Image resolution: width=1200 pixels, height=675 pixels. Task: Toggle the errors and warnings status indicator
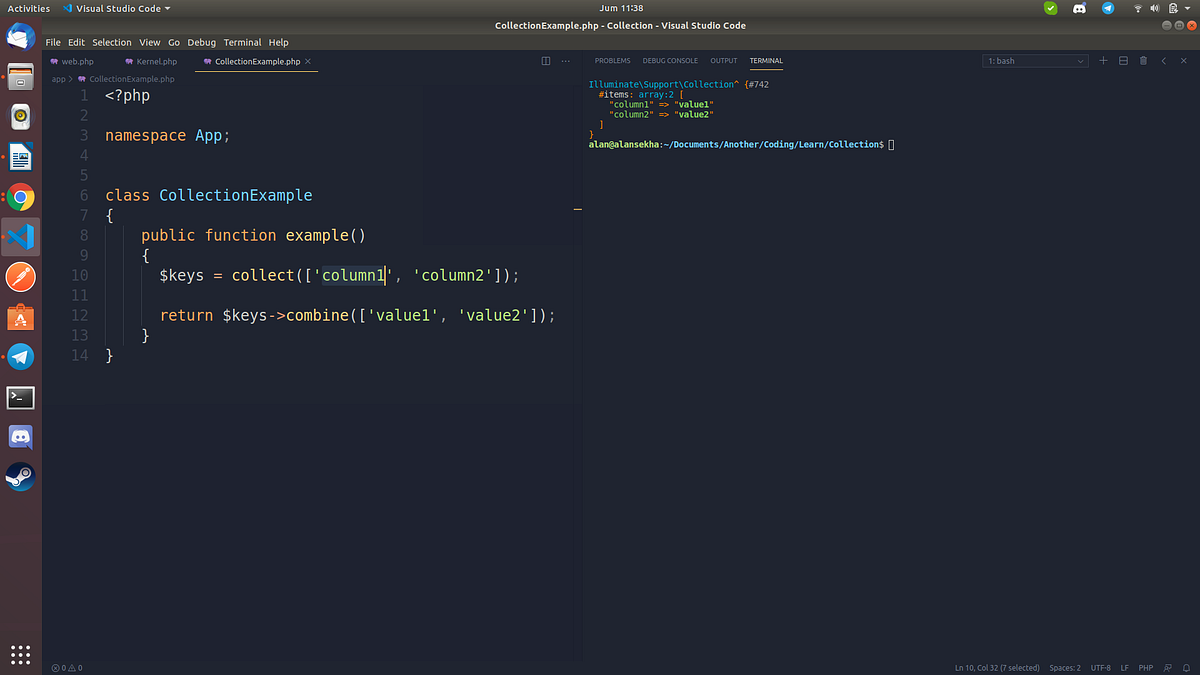(x=67, y=667)
